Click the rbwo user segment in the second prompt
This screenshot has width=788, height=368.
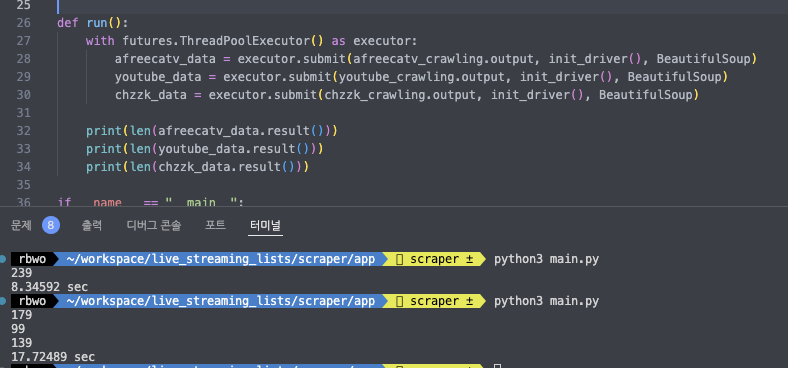[x=32, y=301]
